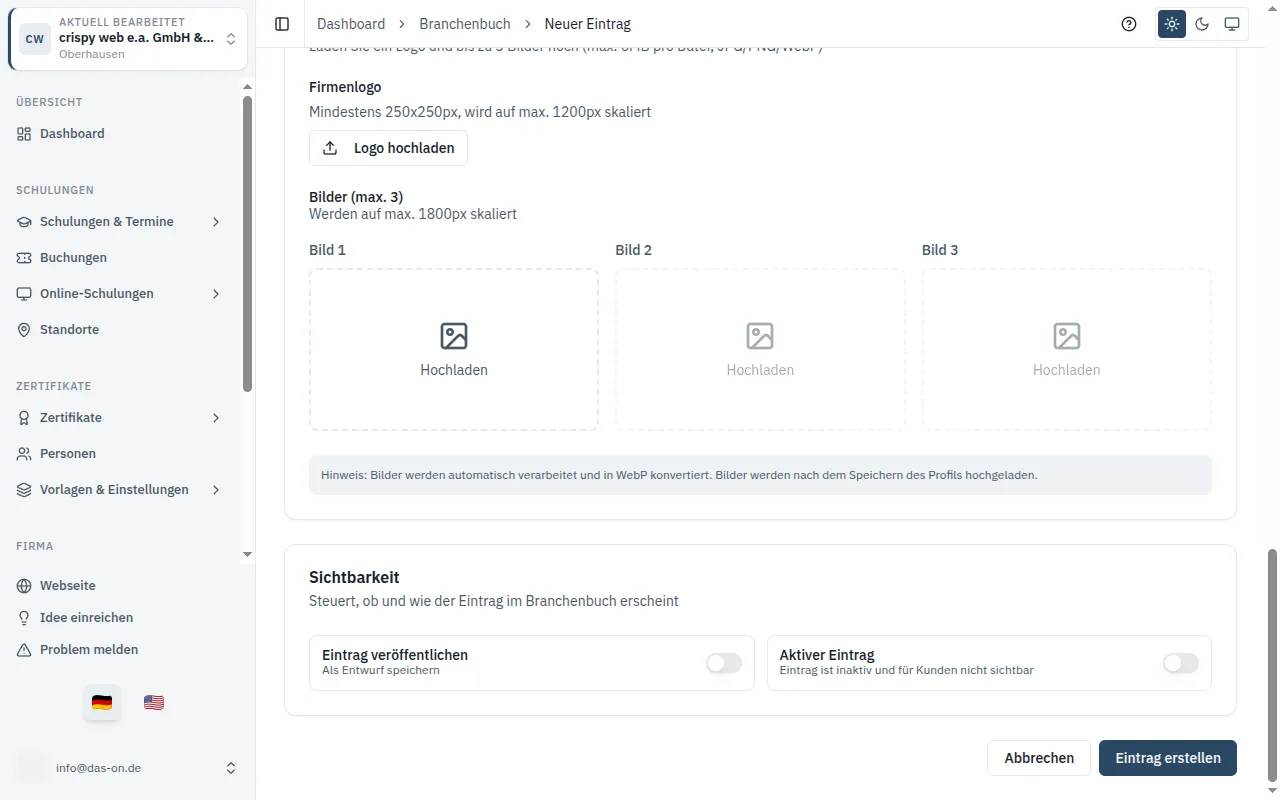Enable Eintrag veröffentlichen switch

point(724,663)
